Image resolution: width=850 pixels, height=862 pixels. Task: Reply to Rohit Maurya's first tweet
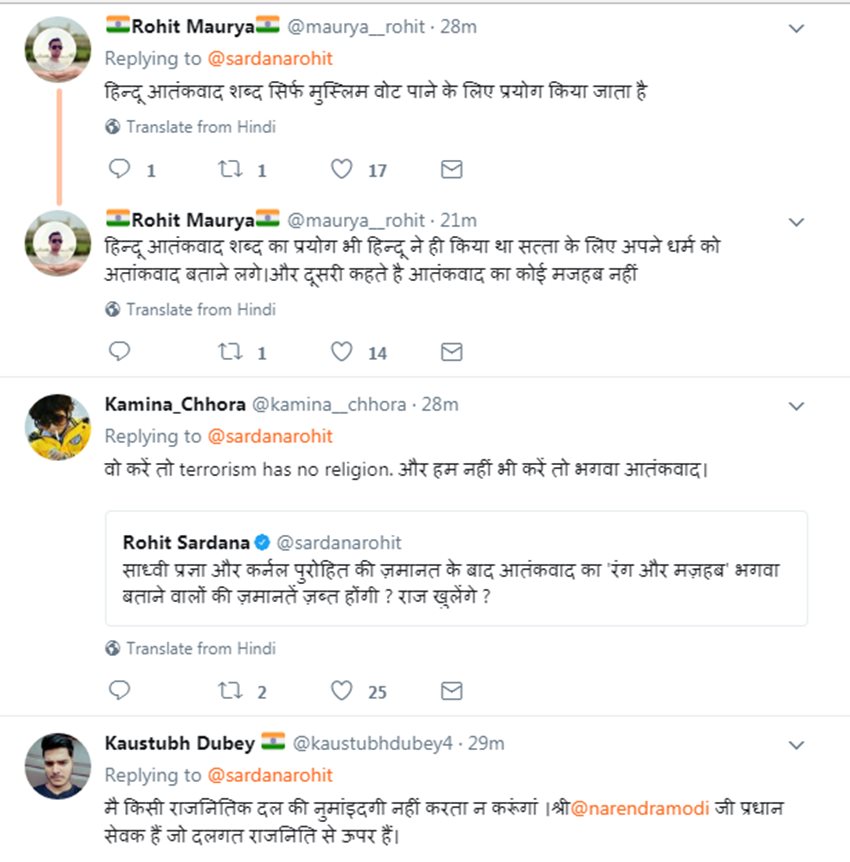click(x=120, y=170)
